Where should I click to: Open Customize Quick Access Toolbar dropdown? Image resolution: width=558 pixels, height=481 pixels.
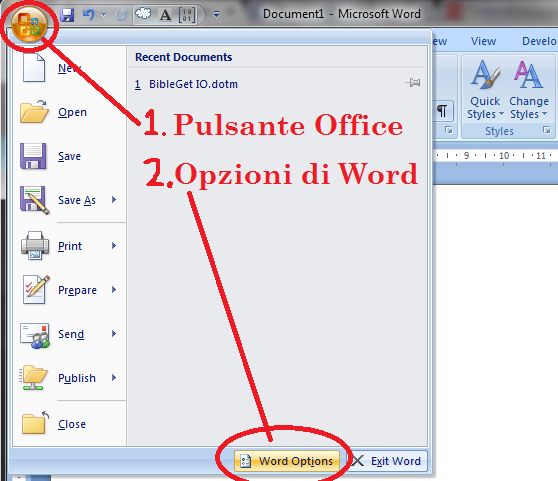pos(216,15)
